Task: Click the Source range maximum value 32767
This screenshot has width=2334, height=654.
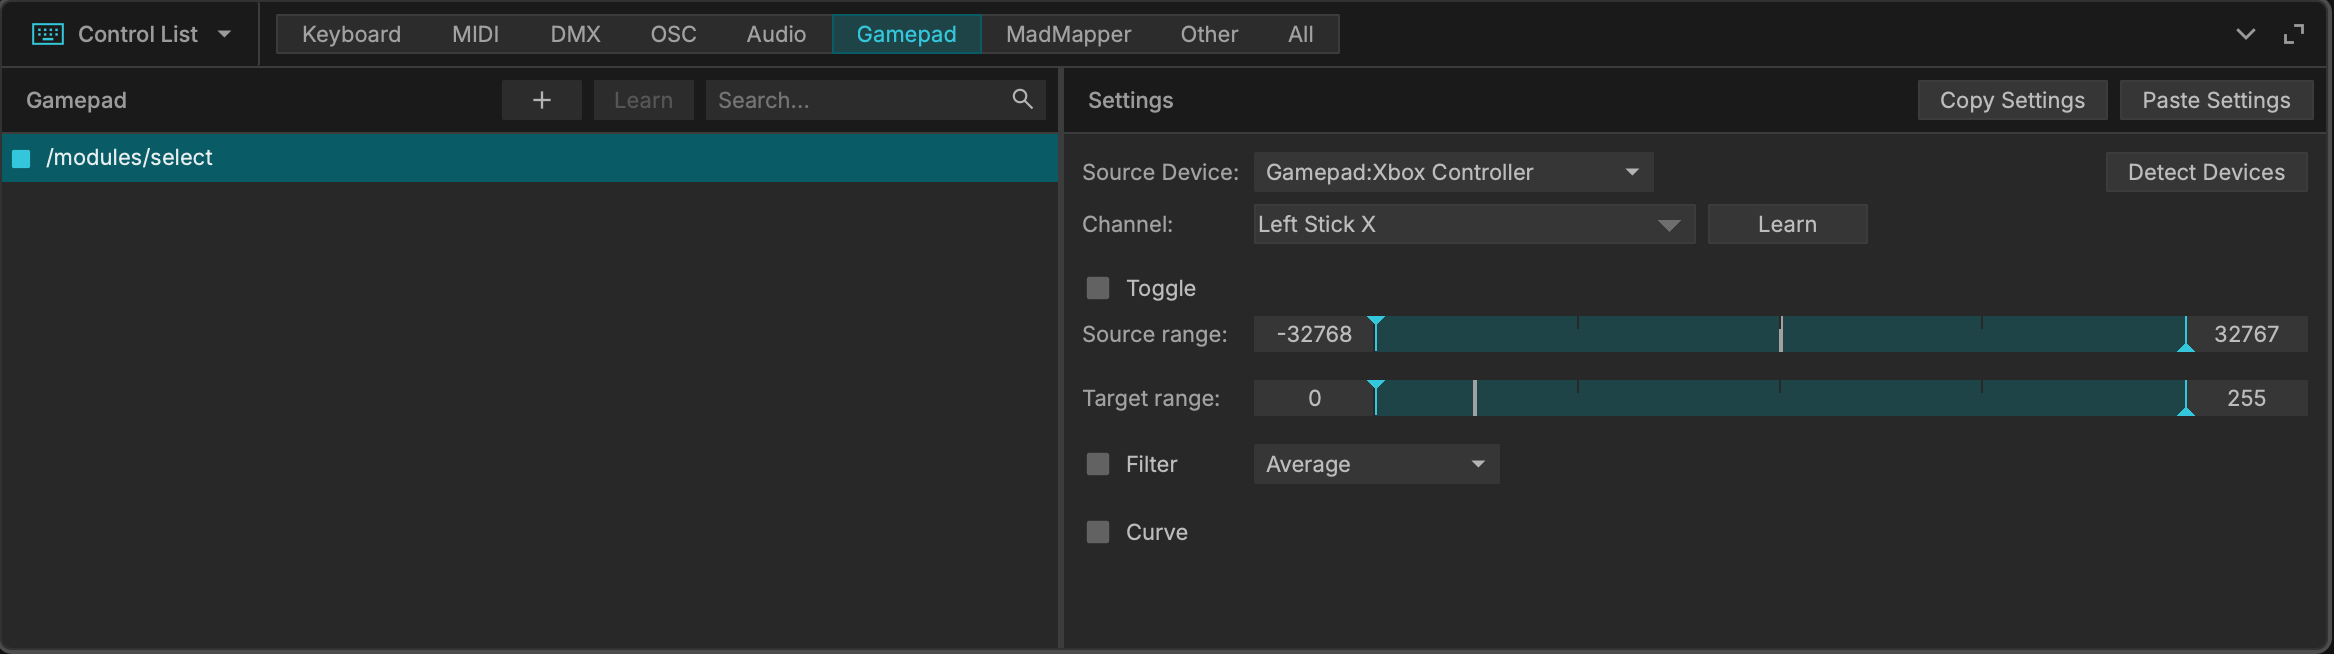Action: 2246,334
